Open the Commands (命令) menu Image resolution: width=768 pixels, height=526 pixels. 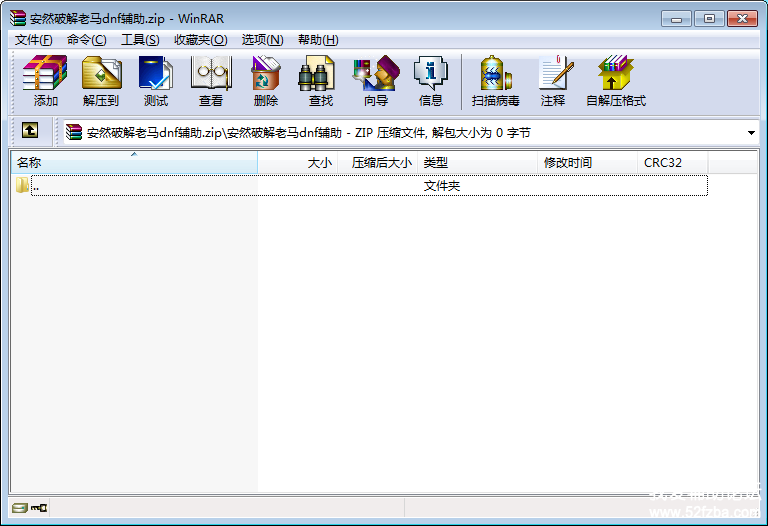coord(87,40)
